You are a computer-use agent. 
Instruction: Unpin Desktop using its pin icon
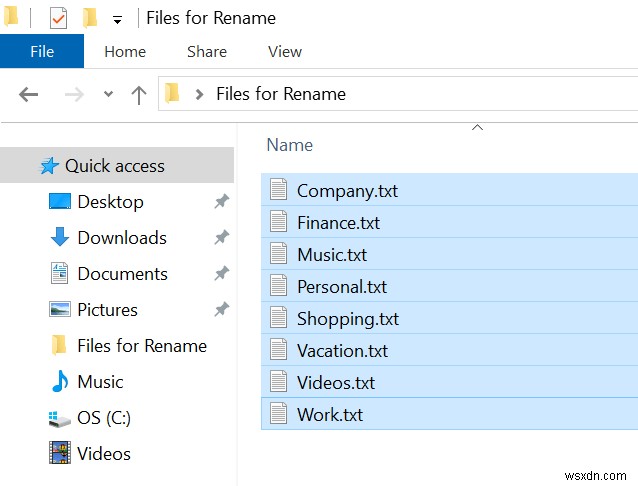[222, 201]
